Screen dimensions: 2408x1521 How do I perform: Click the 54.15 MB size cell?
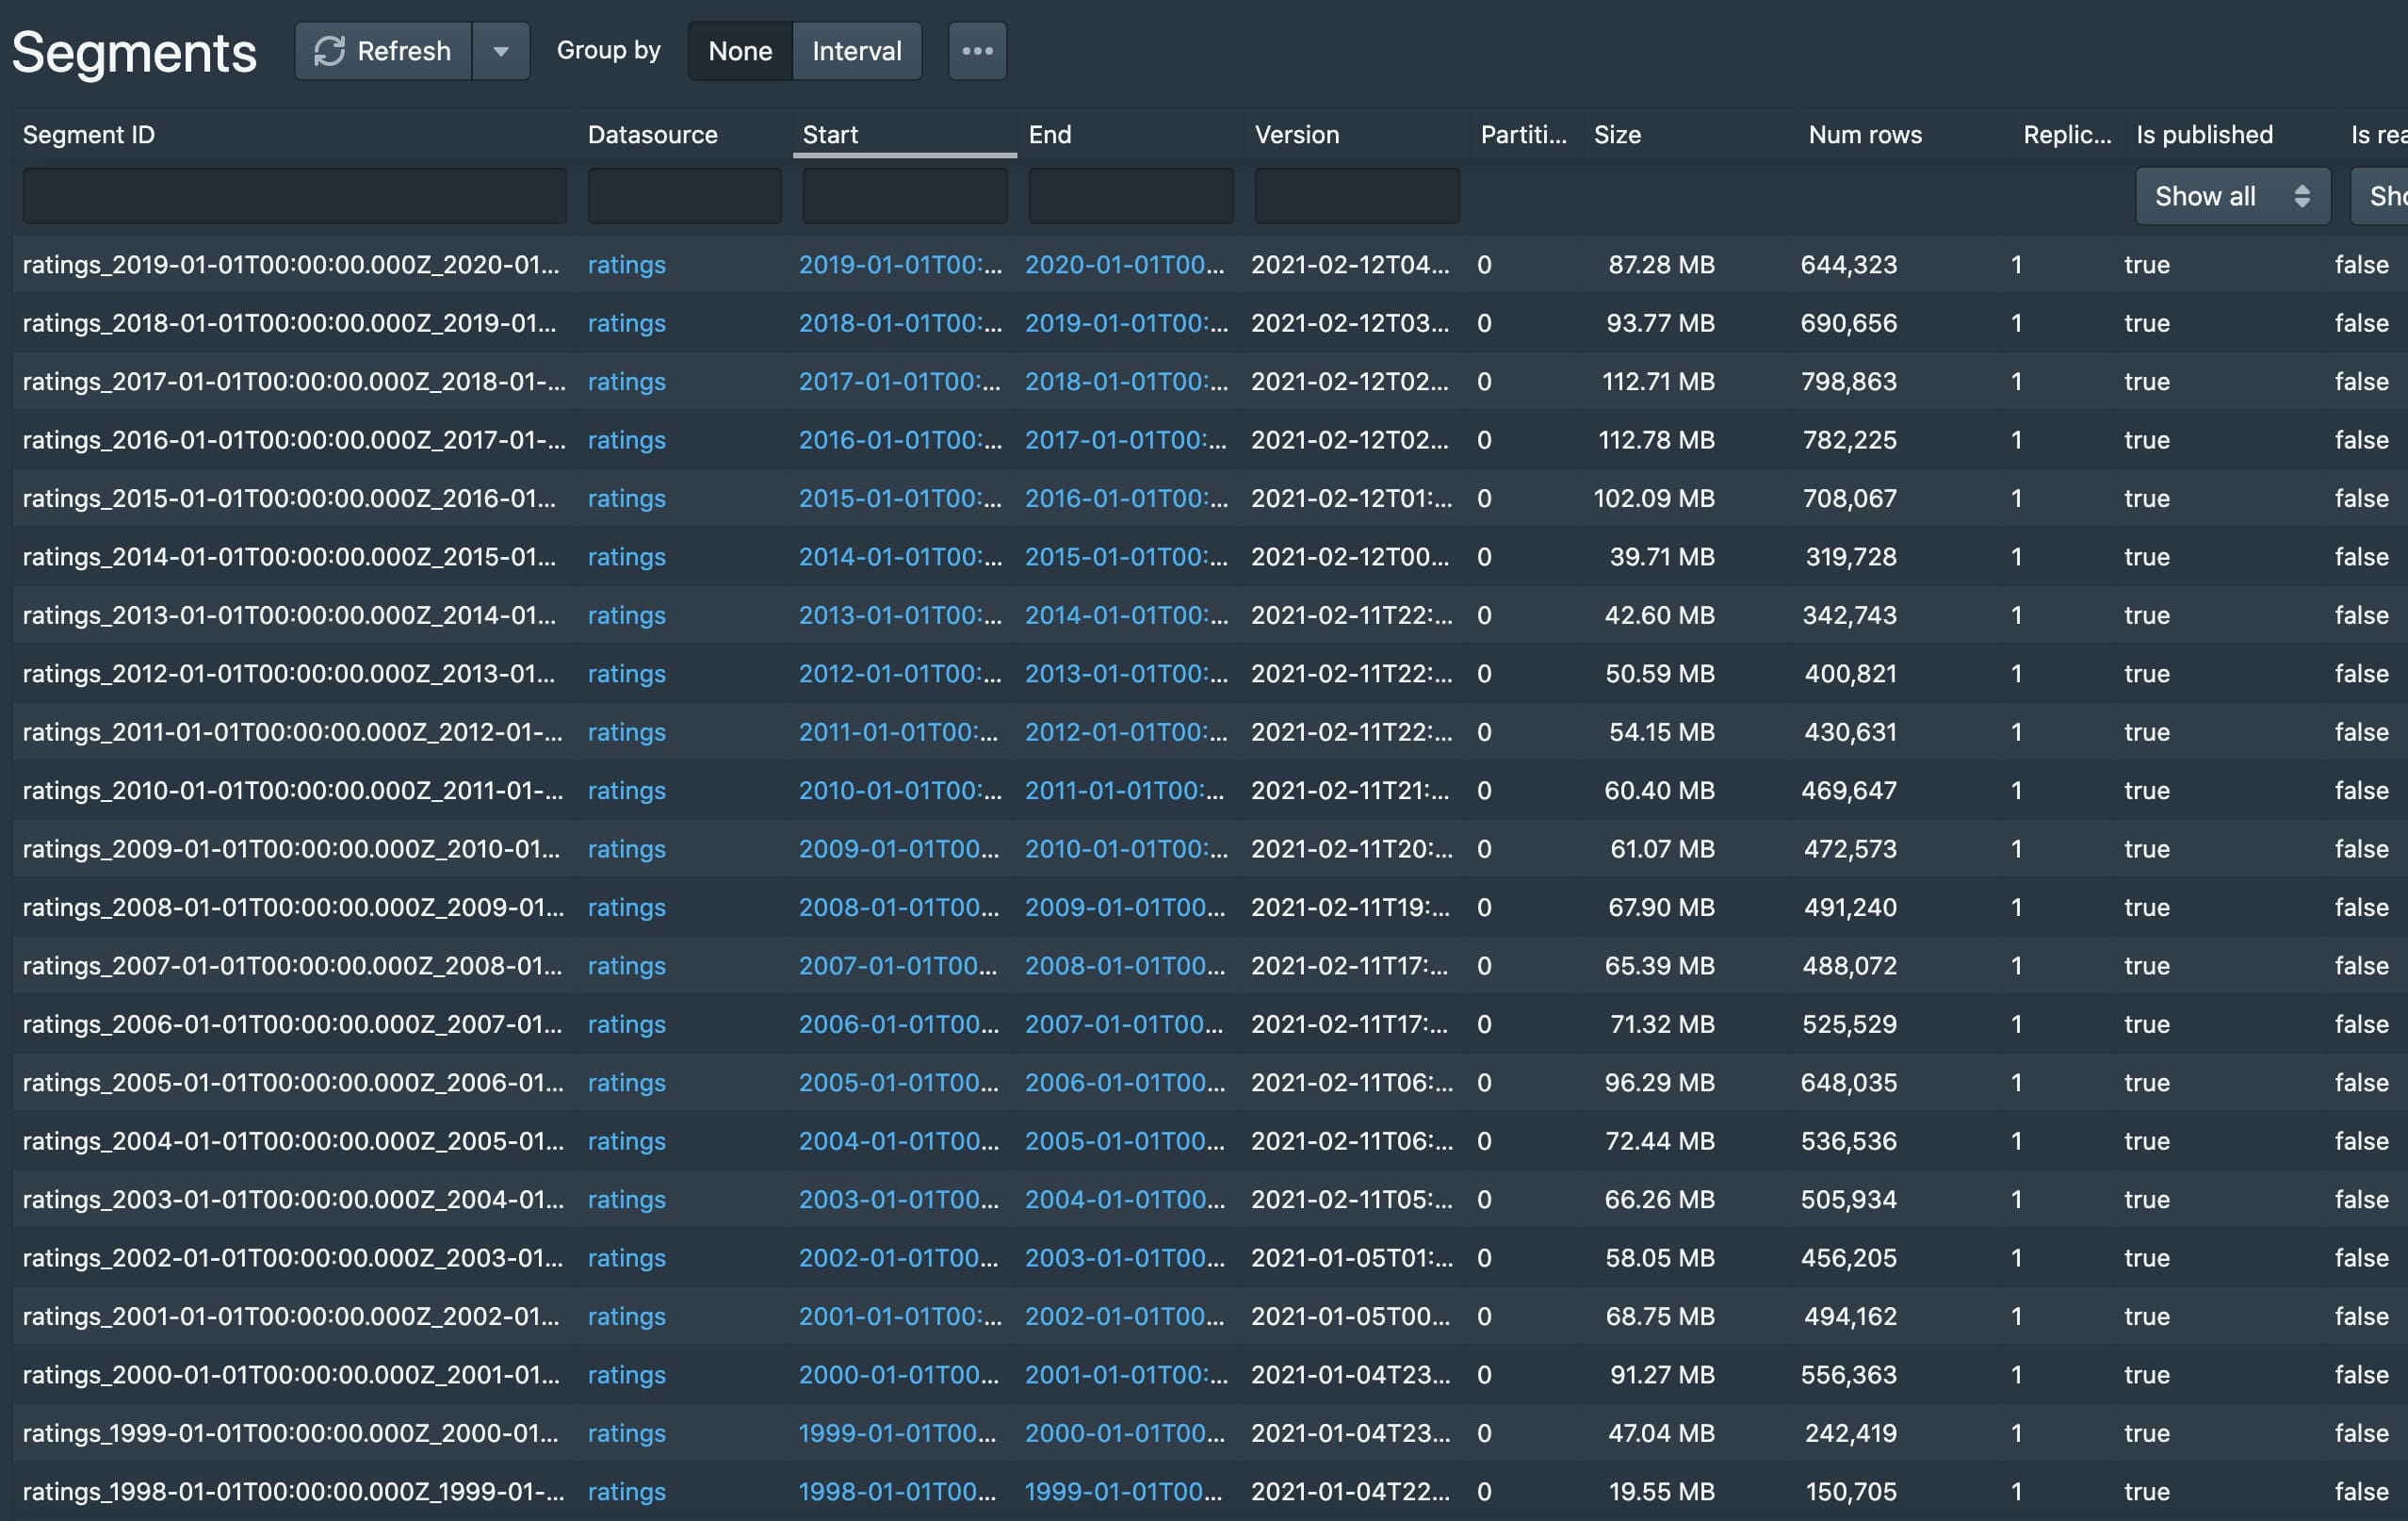[x=1661, y=732]
